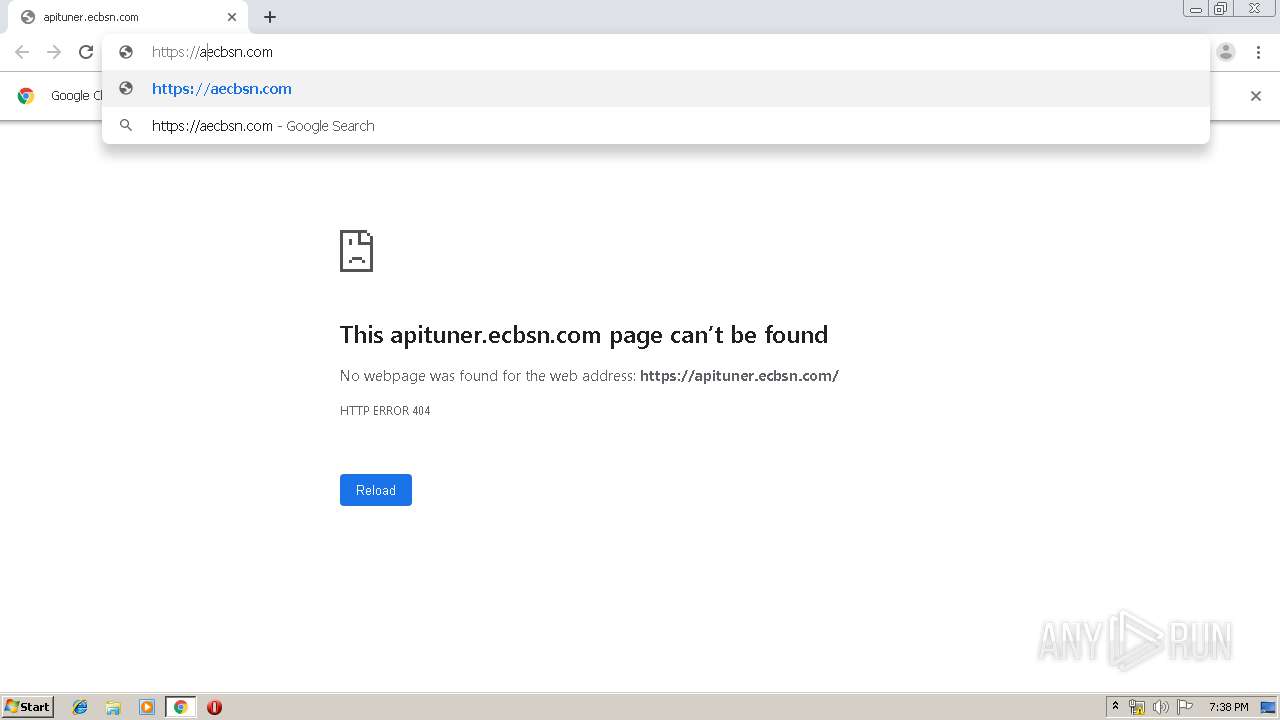Reload the page using toolbar refresh icon
1280x720 pixels.
click(86, 52)
